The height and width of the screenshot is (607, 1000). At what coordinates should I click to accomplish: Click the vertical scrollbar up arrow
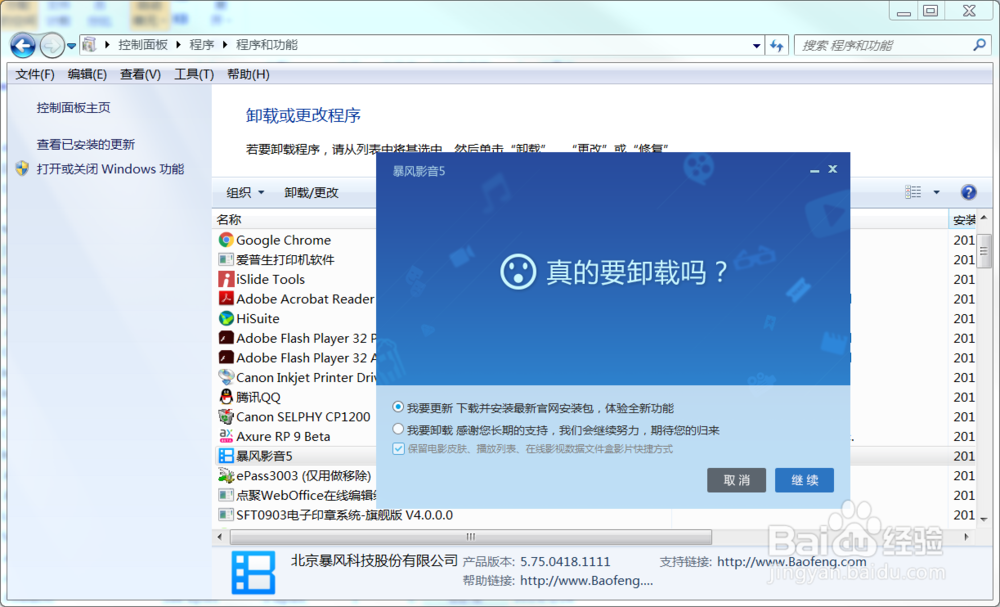tap(983, 218)
